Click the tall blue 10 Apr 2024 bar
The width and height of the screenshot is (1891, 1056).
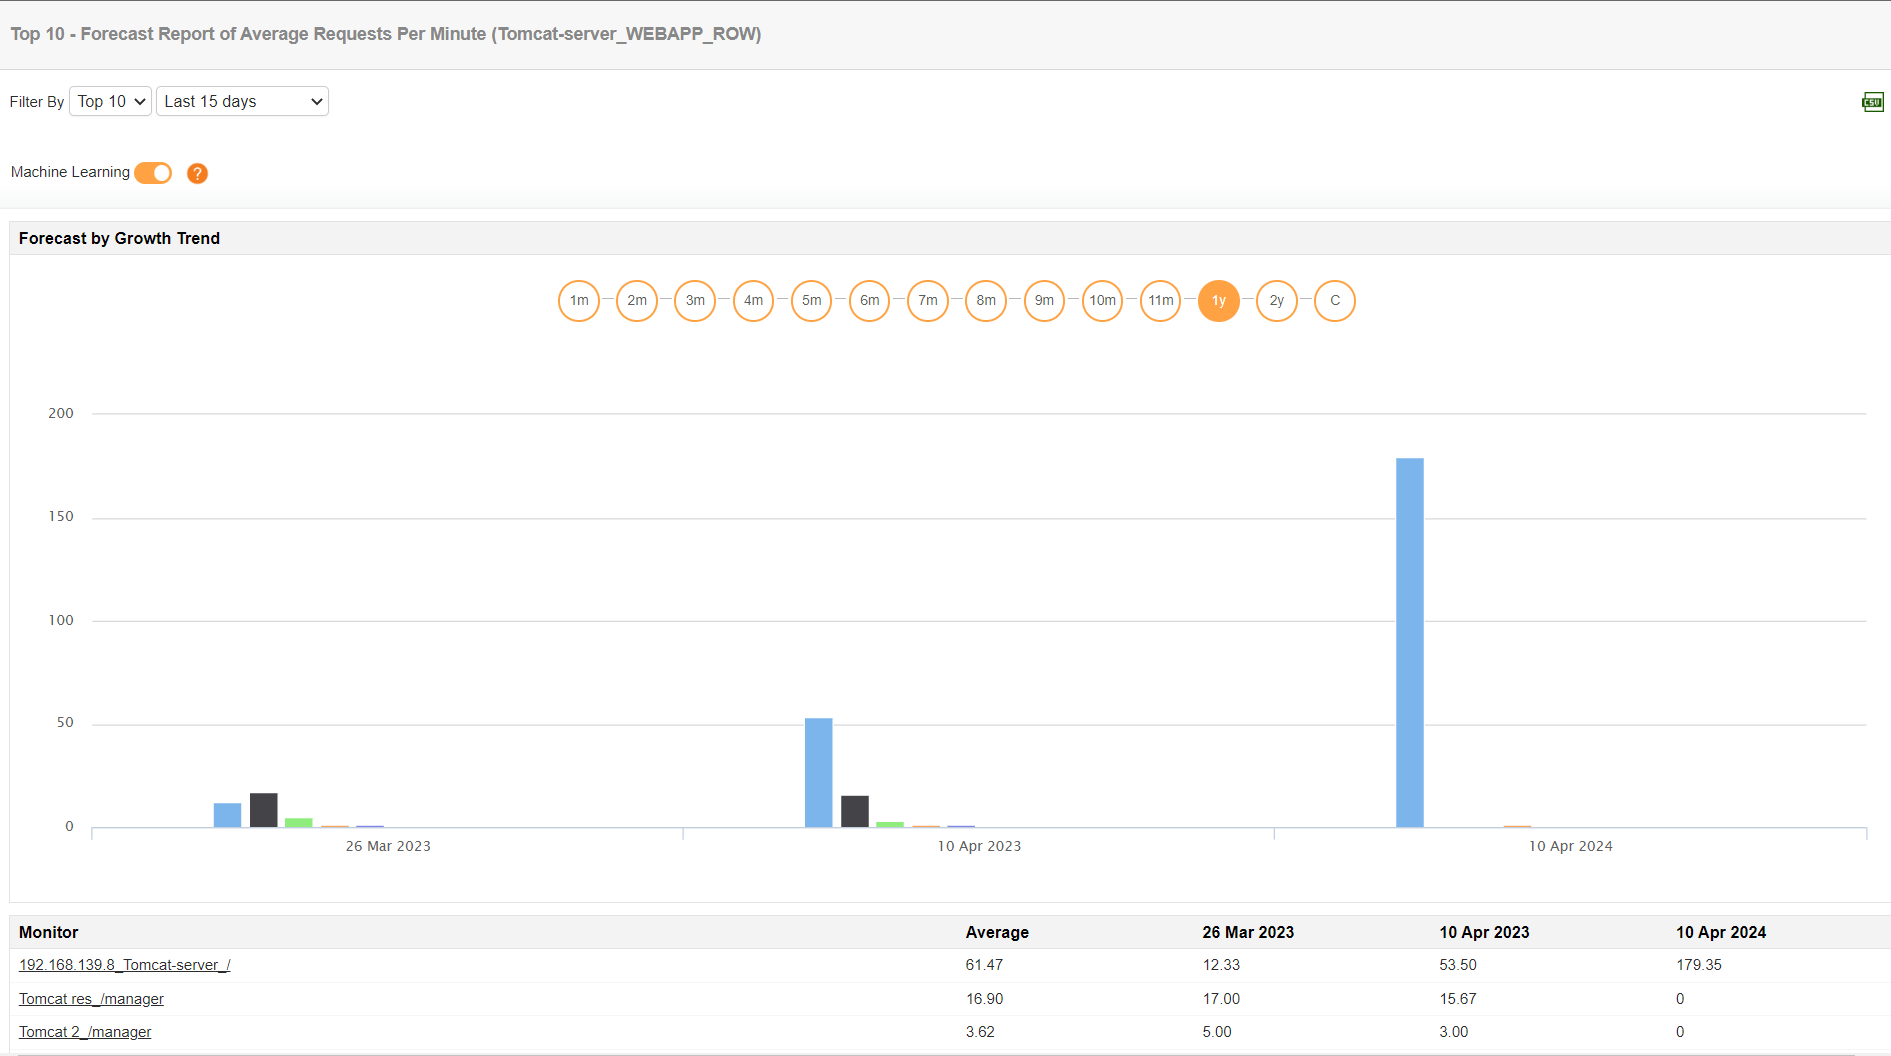pos(1409,642)
